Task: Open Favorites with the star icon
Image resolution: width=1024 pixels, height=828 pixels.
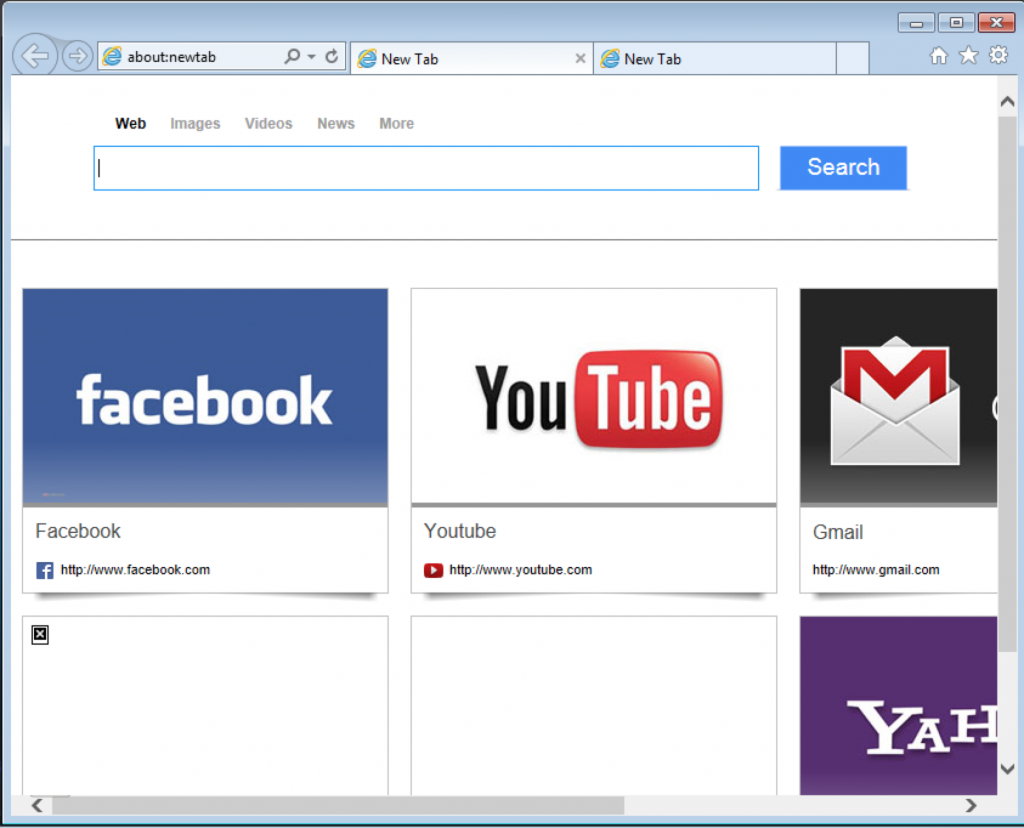Action: coord(968,56)
